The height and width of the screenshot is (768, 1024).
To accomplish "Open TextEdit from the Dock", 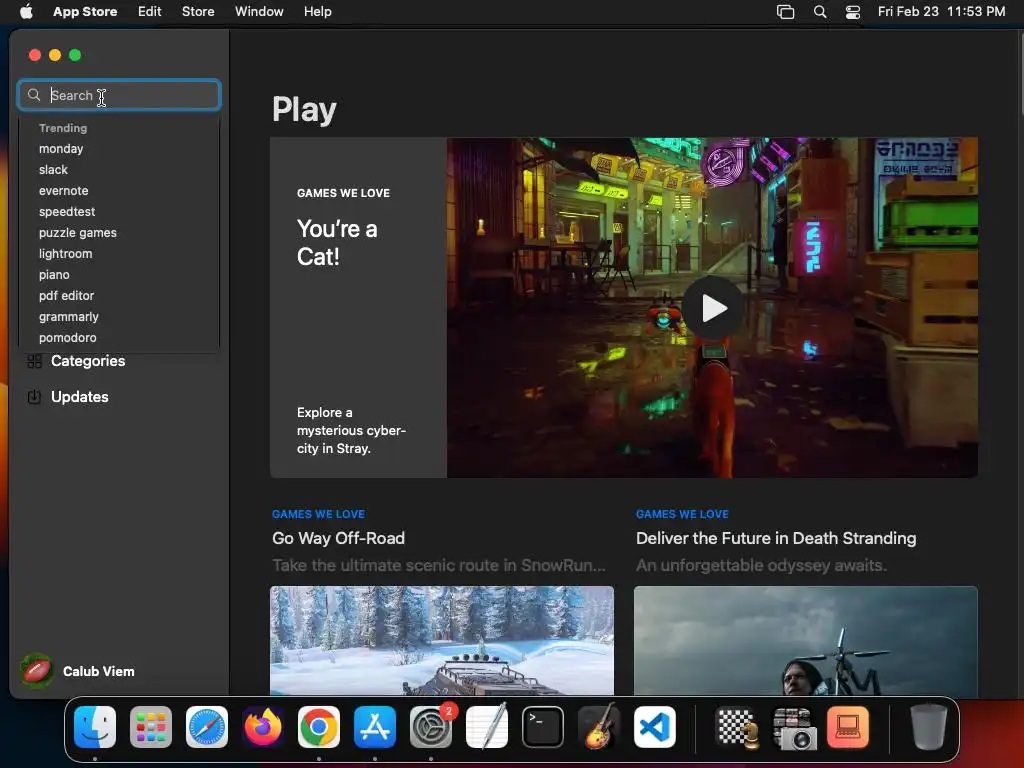I will click(x=487, y=727).
